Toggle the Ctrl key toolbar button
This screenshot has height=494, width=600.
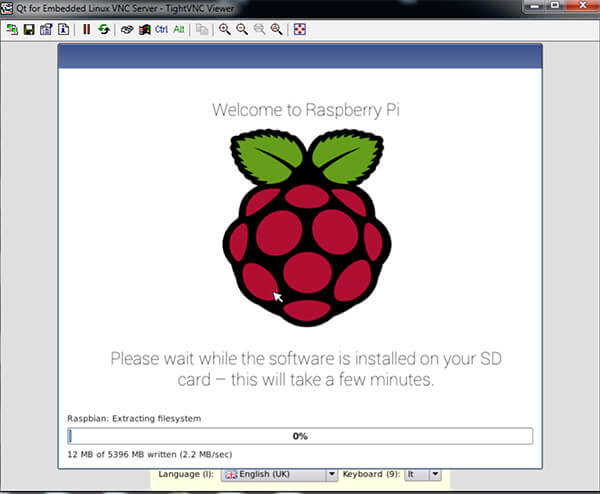tap(161, 29)
